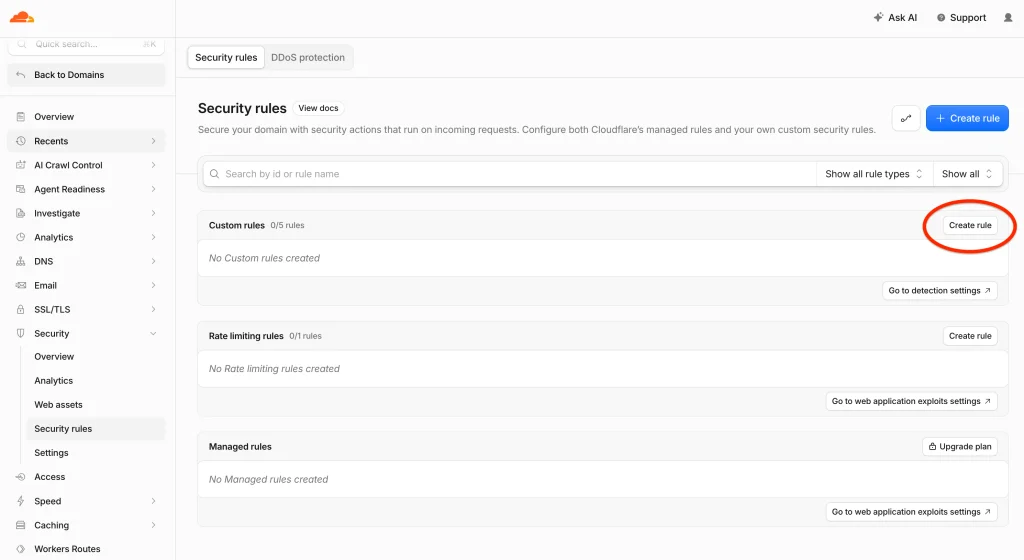The width and height of the screenshot is (1024, 560).
Task: Expand the Recents sidebar section
Action: tap(153, 141)
